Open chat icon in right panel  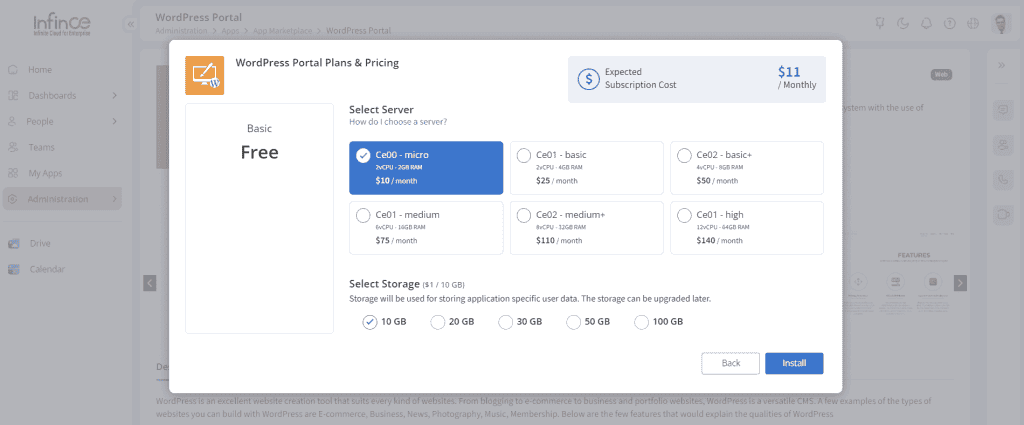pos(1002,110)
